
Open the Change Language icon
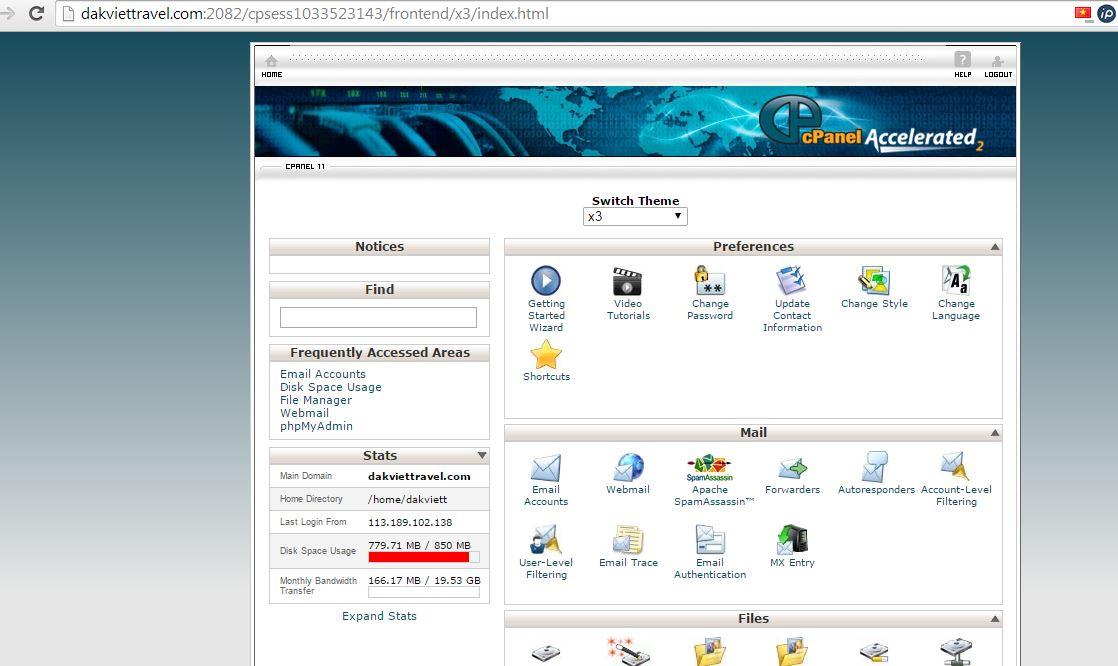[x=955, y=280]
